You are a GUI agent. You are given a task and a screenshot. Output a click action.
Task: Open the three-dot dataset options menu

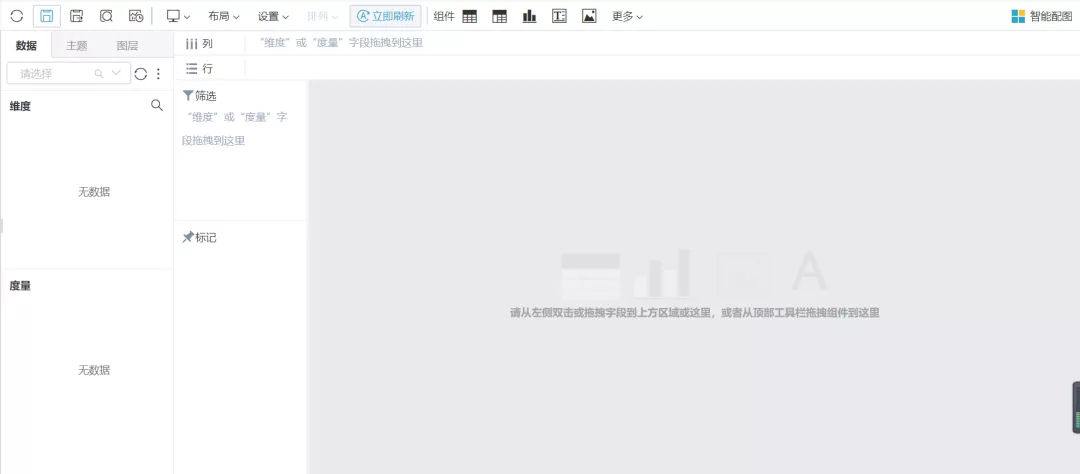(158, 74)
